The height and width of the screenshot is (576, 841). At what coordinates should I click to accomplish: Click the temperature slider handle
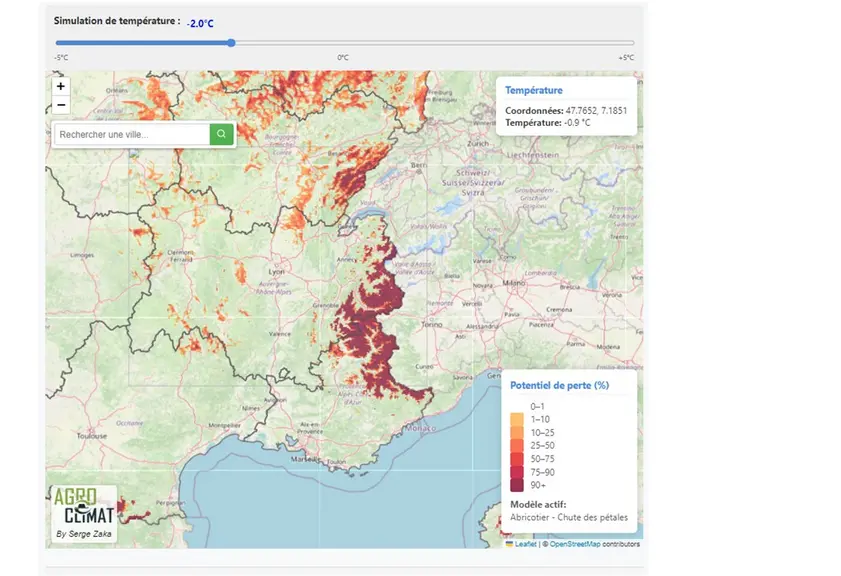(231, 43)
